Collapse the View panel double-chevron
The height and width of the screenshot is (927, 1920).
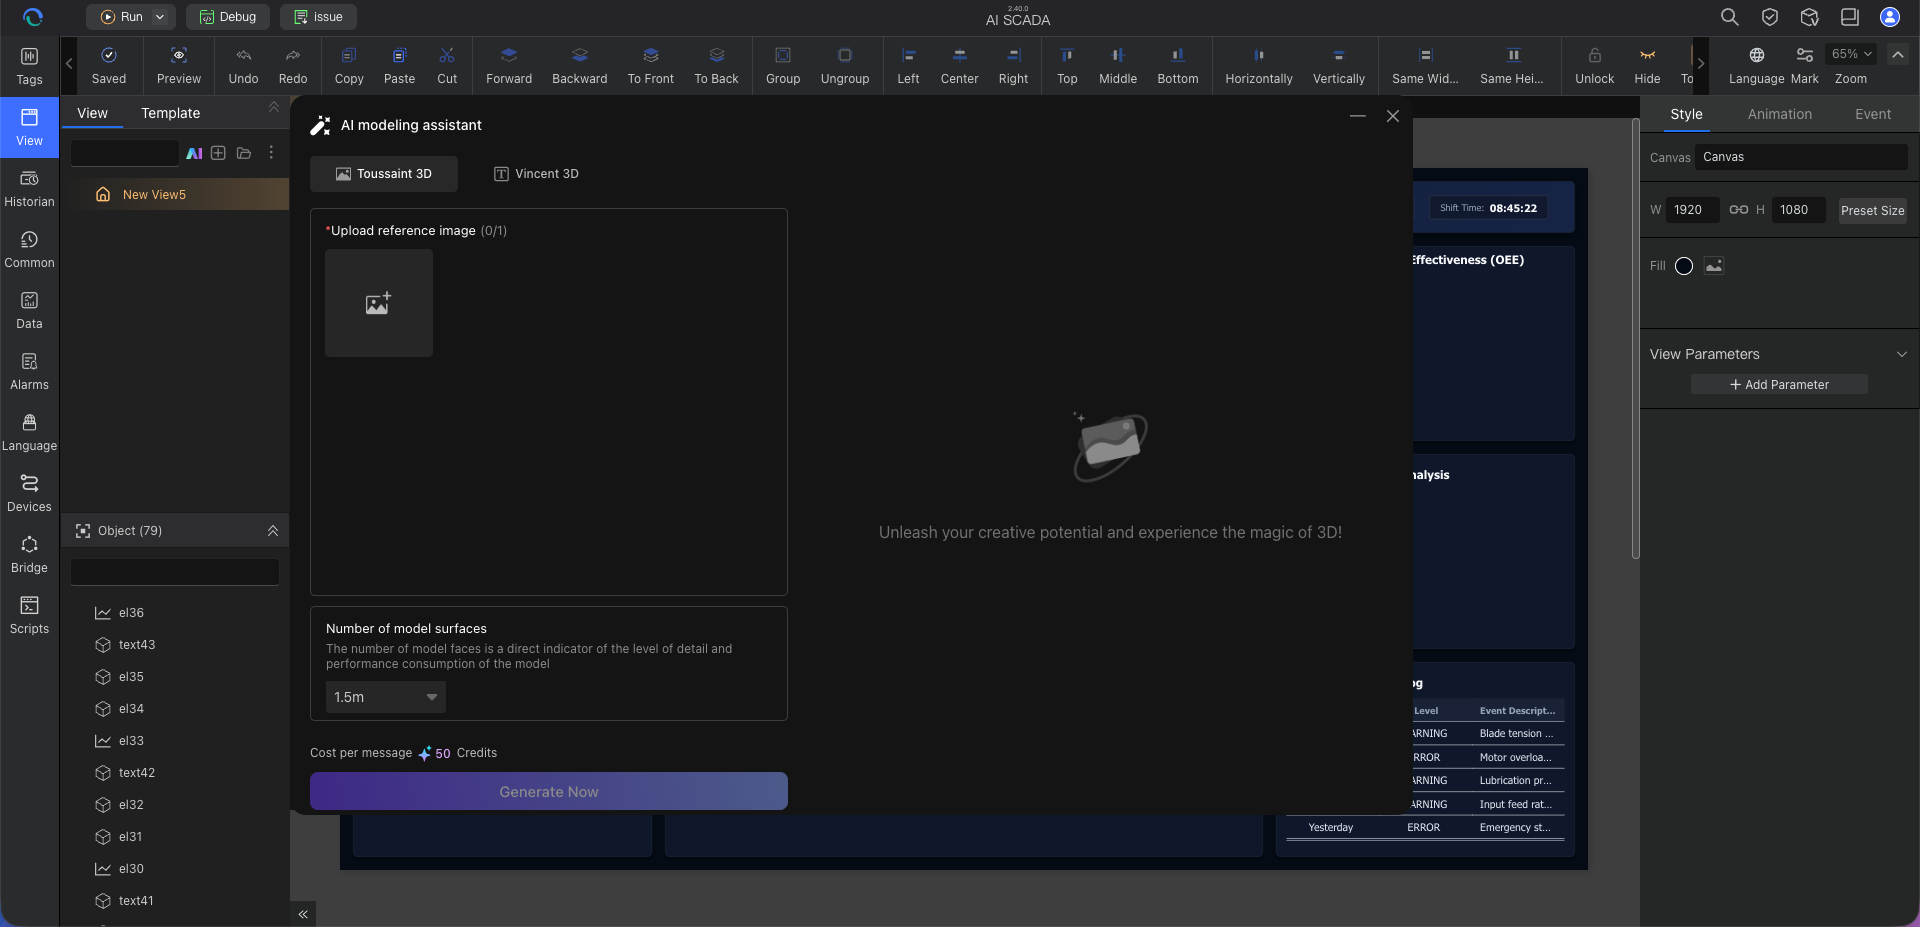point(274,107)
